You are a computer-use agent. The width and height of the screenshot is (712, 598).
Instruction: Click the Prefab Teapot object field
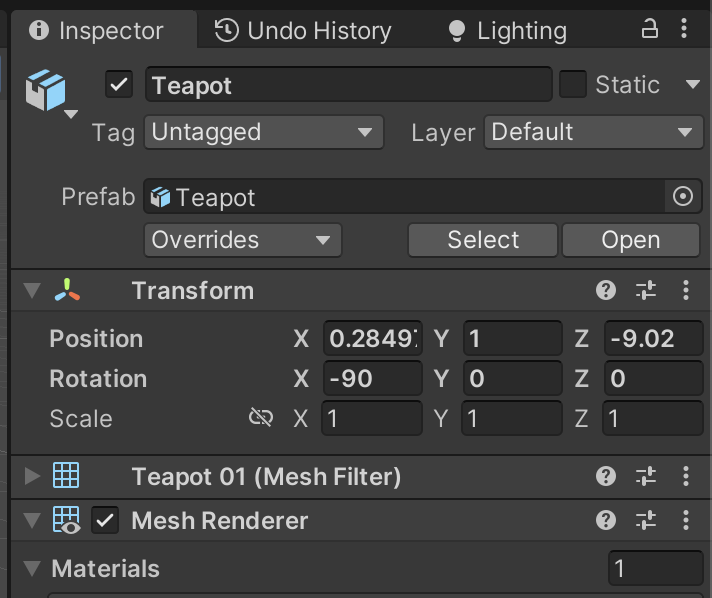[404, 197]
